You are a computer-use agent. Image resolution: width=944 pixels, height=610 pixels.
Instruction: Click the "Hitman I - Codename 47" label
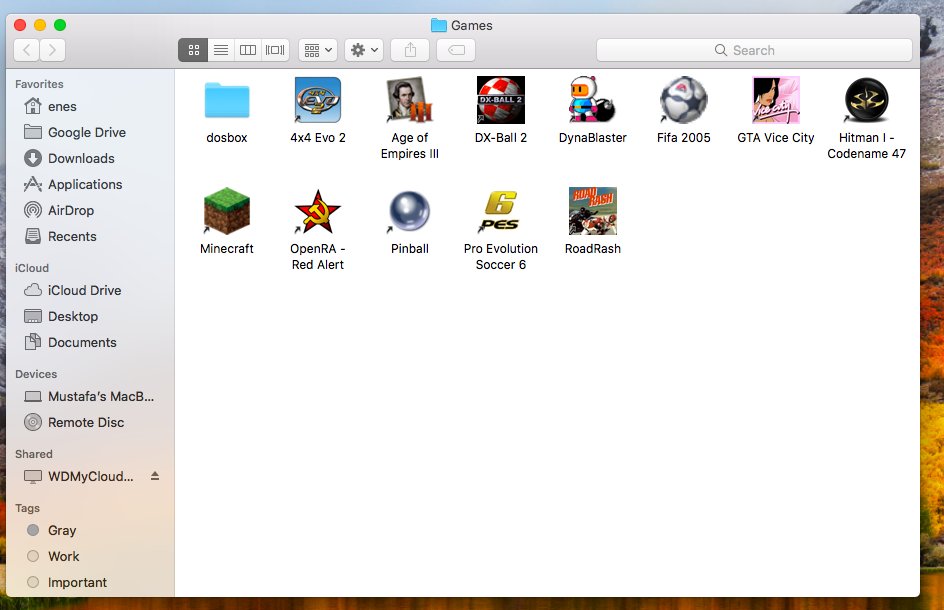(x=866, y=146)
